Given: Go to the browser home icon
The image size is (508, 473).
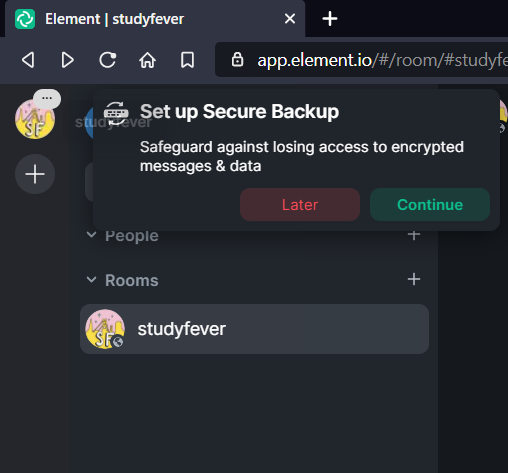Looking at the screenshot, I should (147, 60).
